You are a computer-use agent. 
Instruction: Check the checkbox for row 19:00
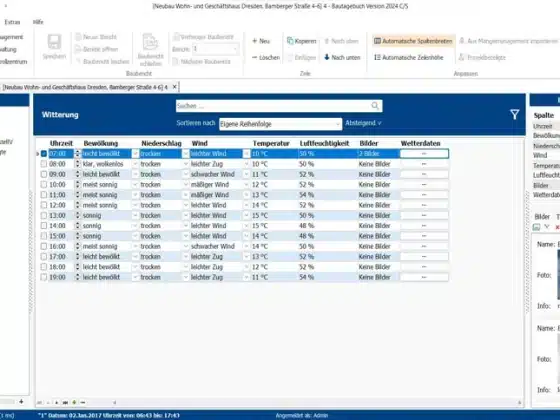pos(44,277)
